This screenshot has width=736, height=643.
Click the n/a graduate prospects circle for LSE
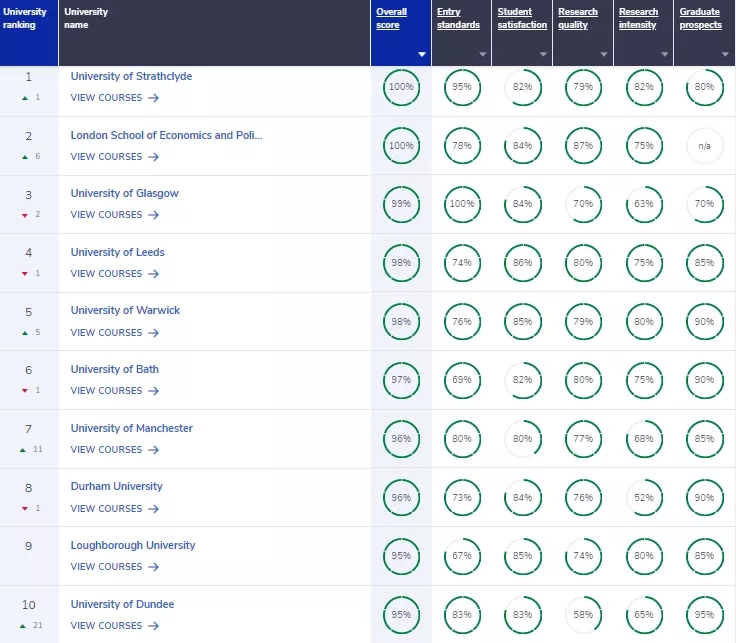coord(704,146)
